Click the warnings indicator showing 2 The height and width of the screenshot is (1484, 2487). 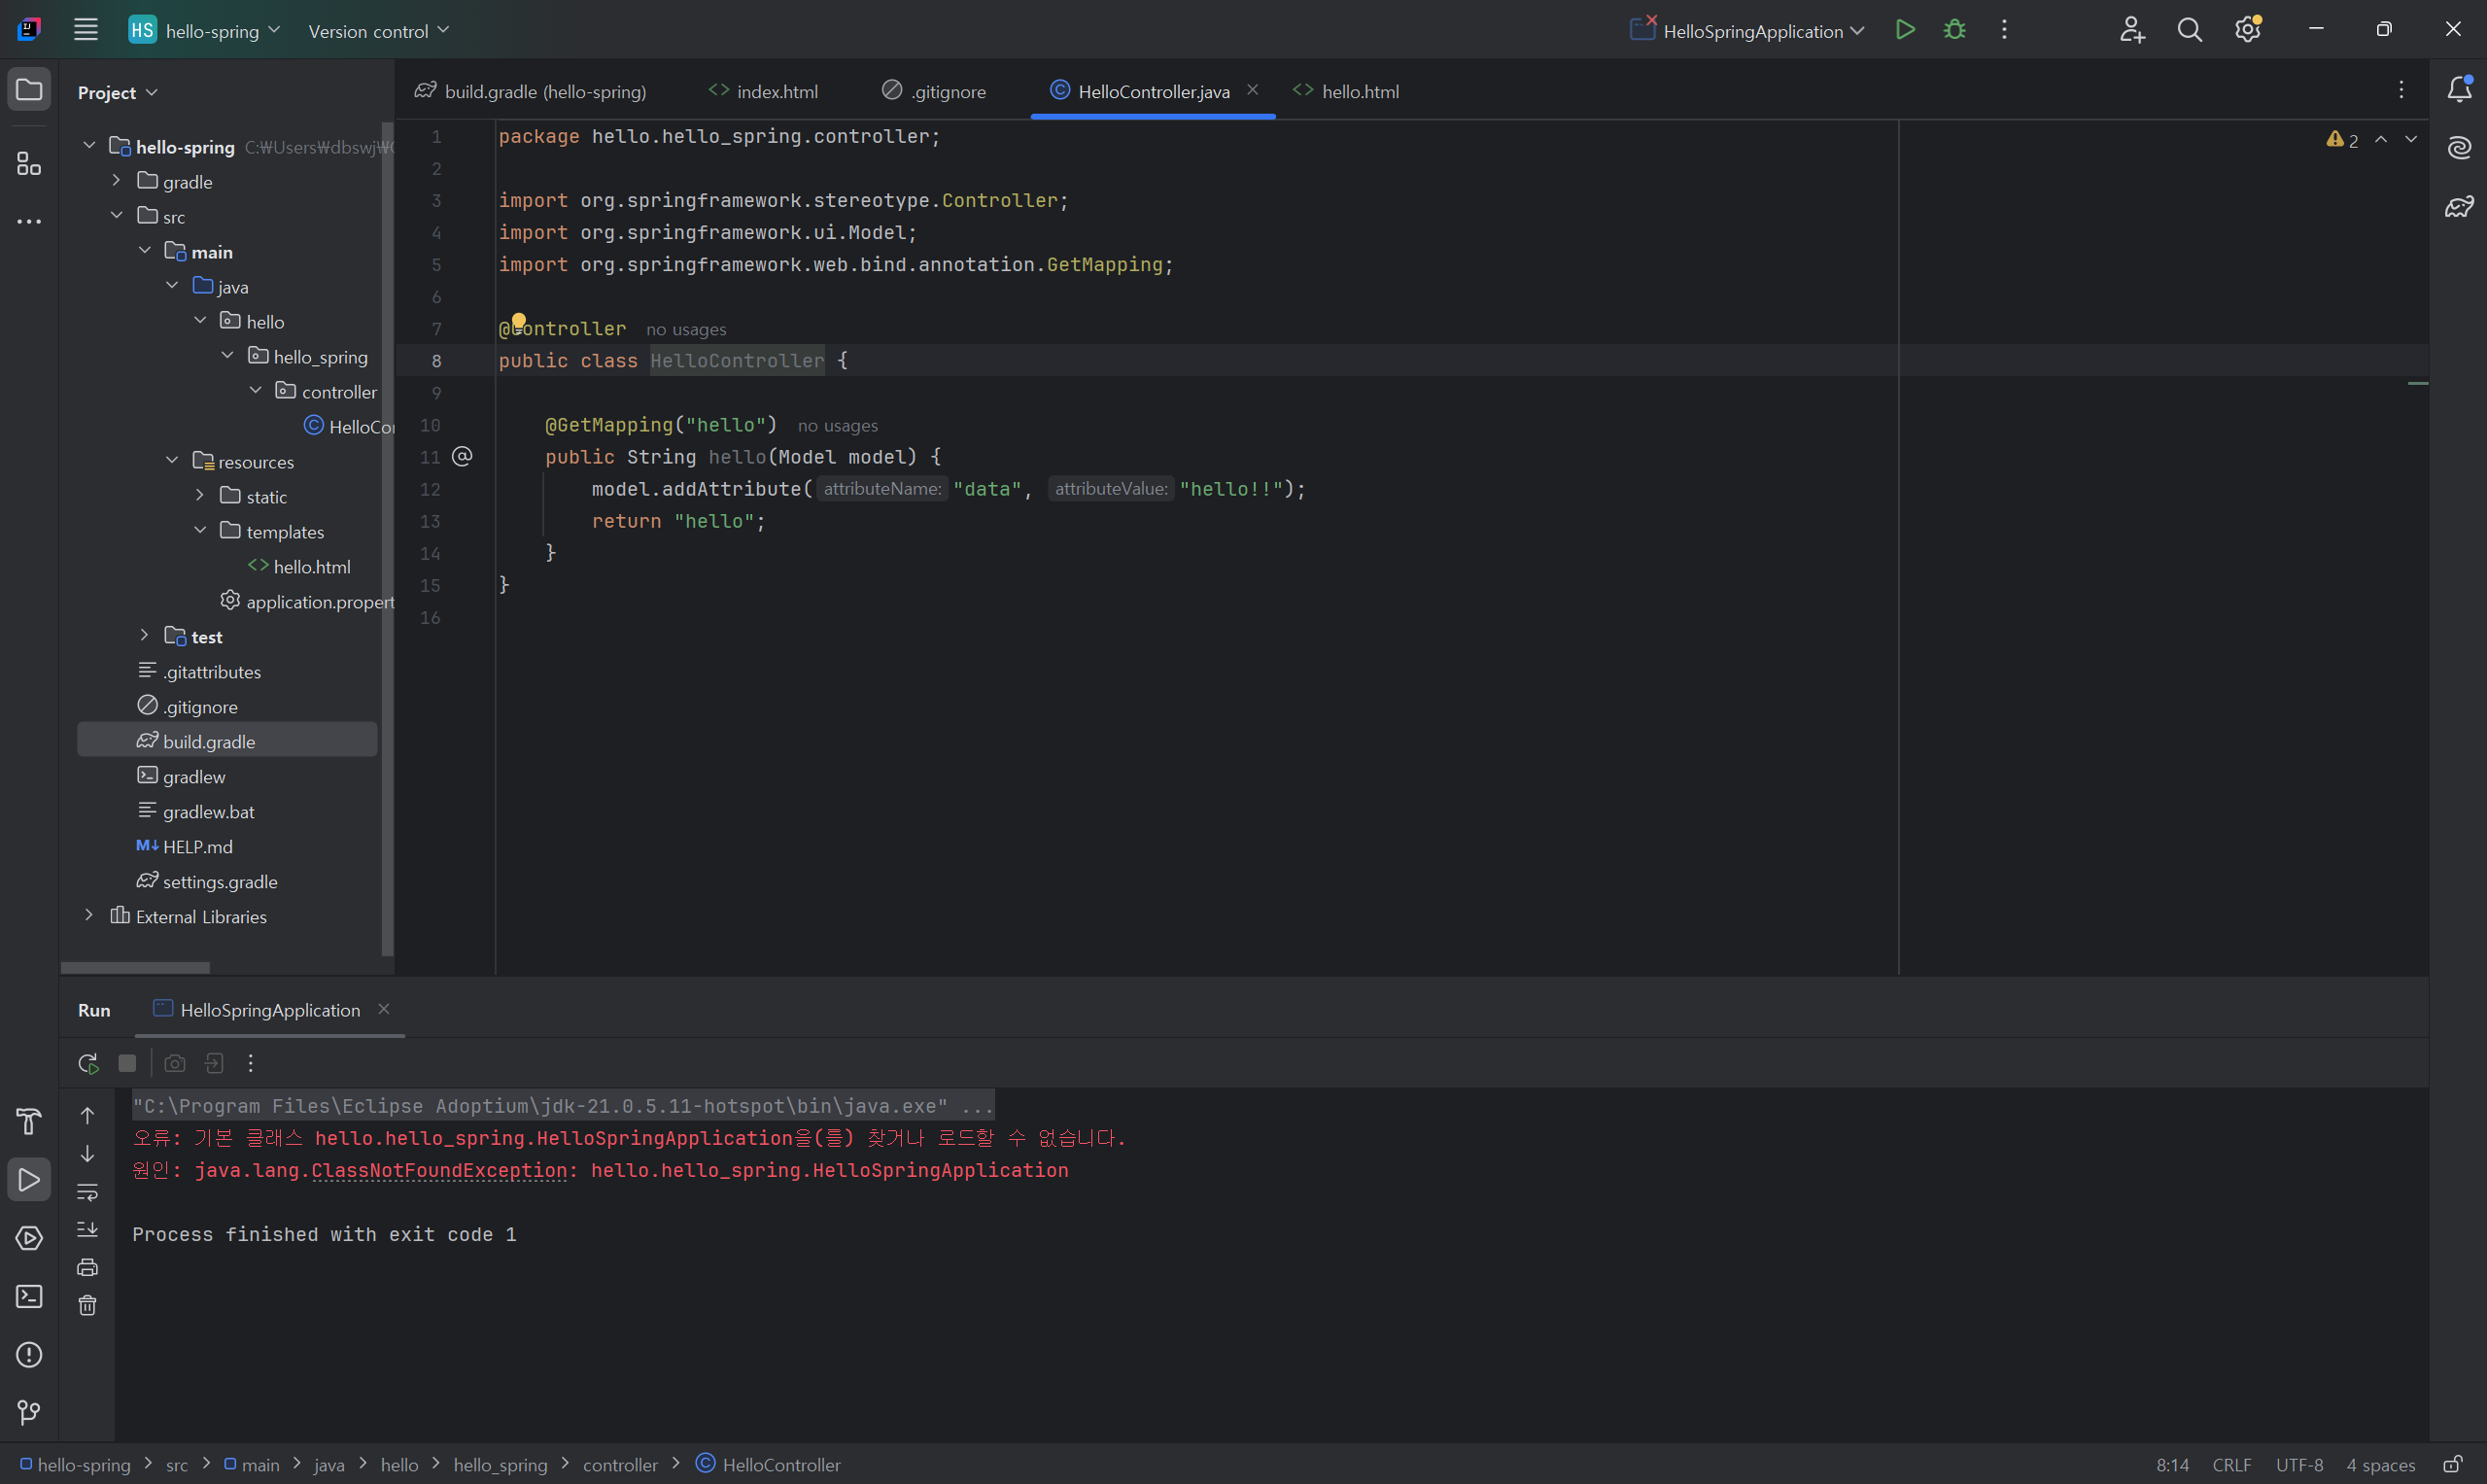(2341, 140)
